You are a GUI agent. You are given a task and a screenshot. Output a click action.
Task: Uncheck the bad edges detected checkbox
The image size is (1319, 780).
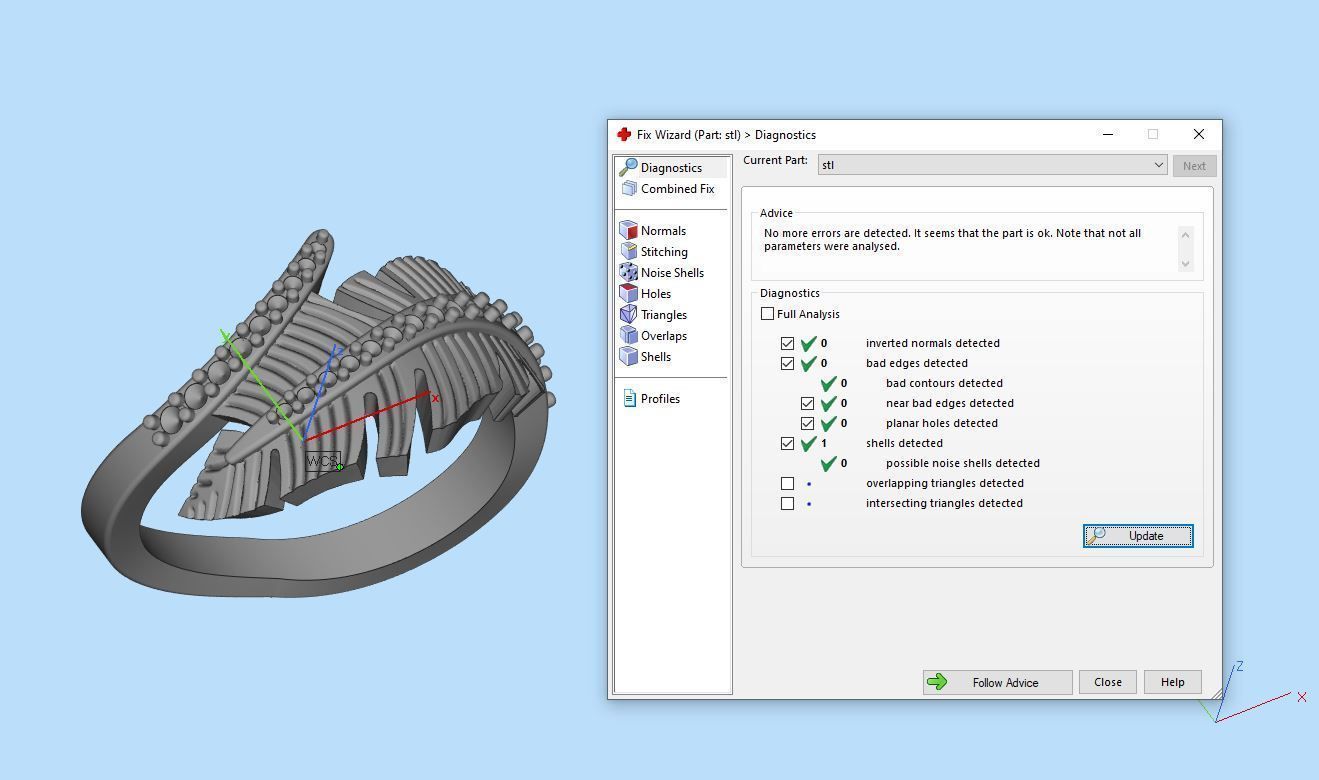click(x=787, y=363)
